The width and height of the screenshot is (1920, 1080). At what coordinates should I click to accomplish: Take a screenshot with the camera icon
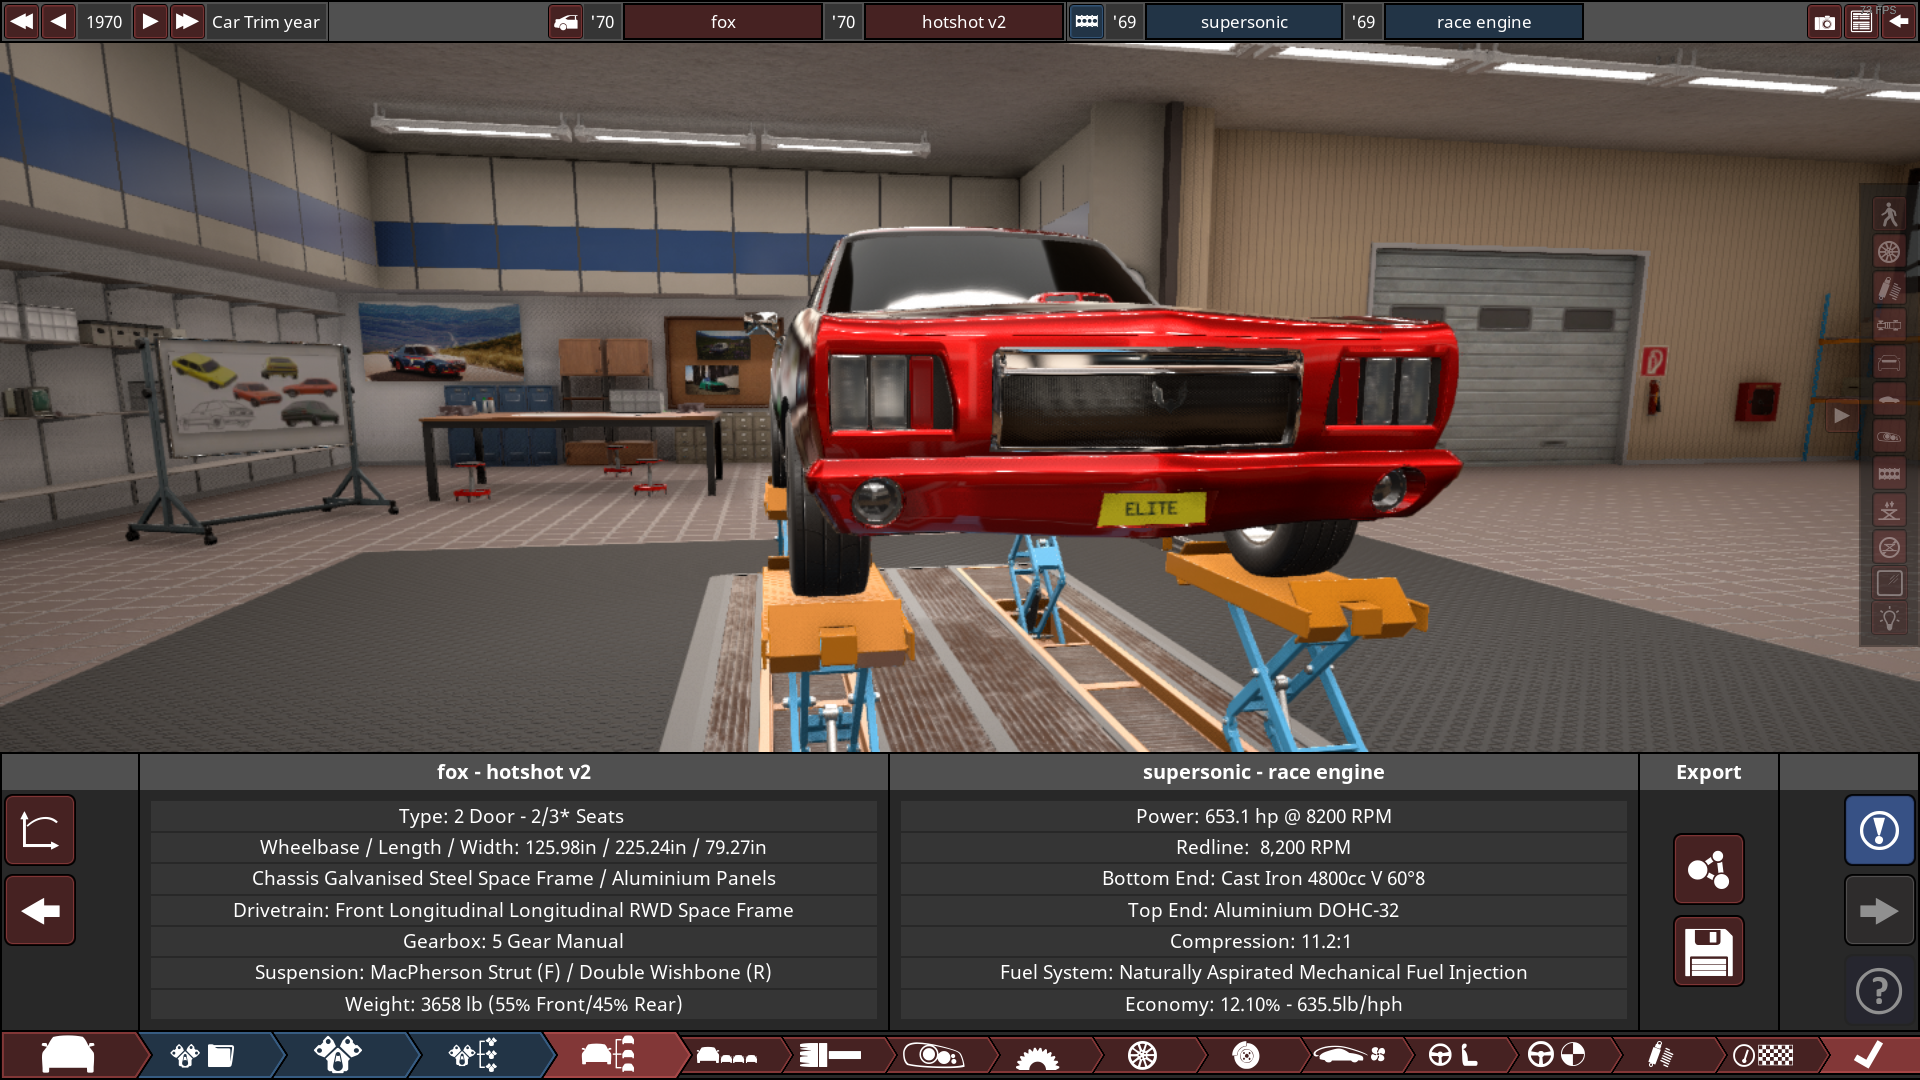1825,21
